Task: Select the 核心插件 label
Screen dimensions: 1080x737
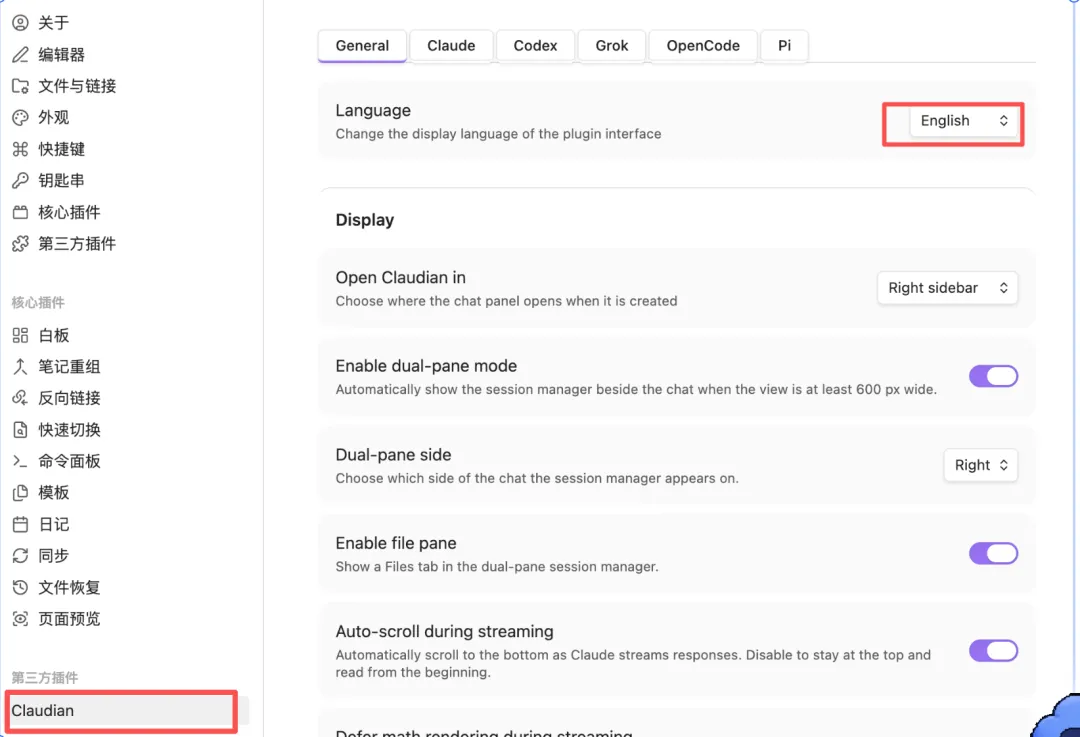Action: (70, 212)
